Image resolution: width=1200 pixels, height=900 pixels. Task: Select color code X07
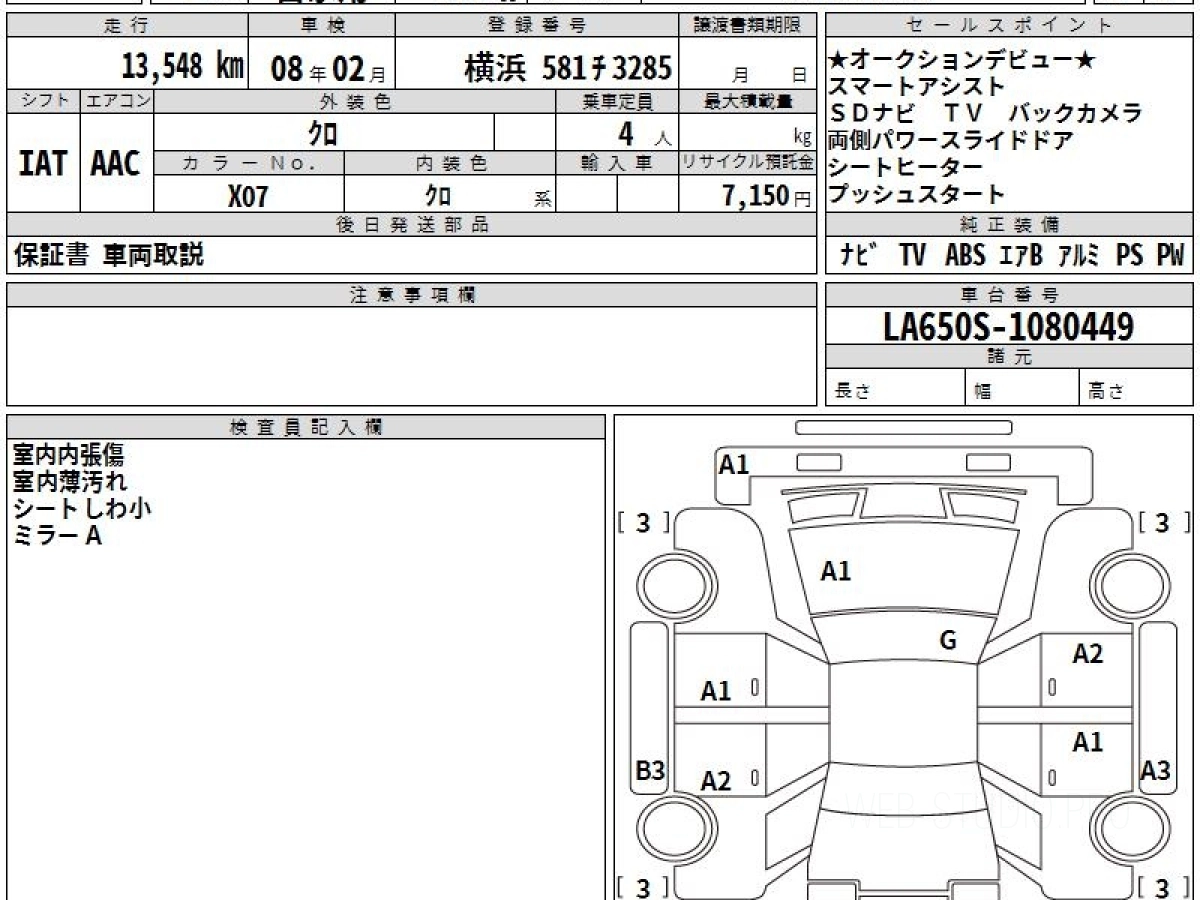[249, 196]
